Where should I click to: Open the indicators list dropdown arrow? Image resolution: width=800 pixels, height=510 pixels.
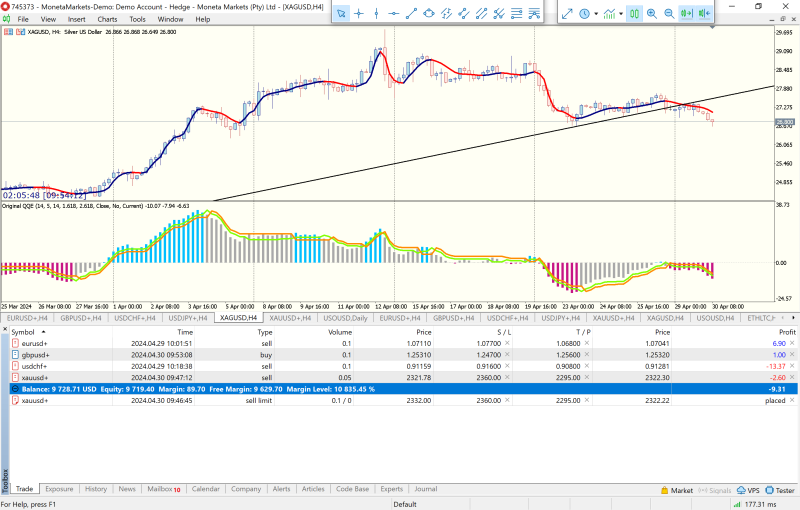point(620,13)
